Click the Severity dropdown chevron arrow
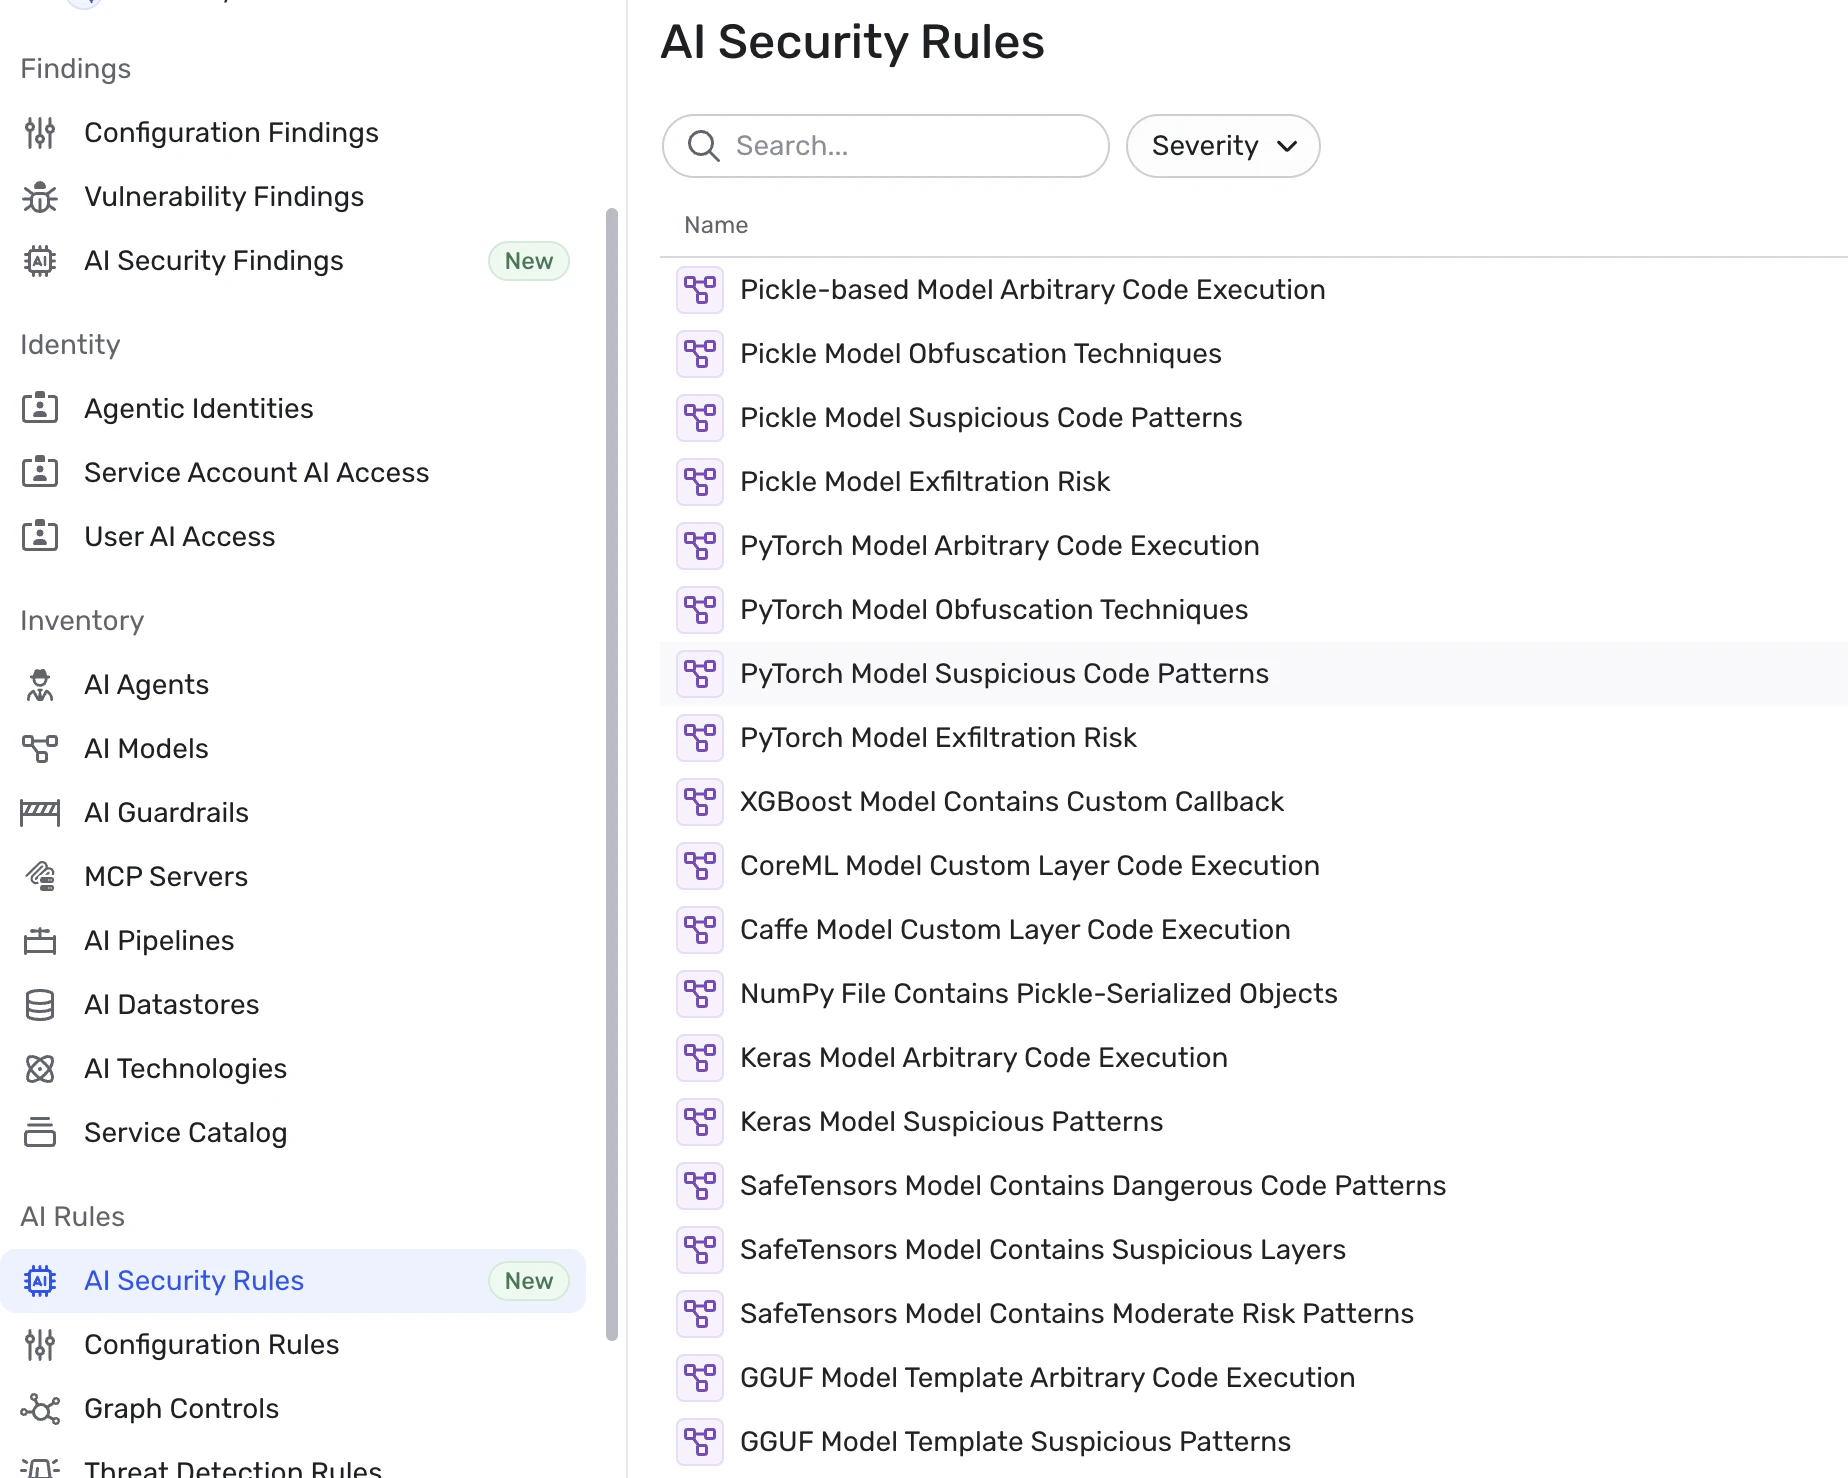1848x1478 pixels. coord(1288,146)
